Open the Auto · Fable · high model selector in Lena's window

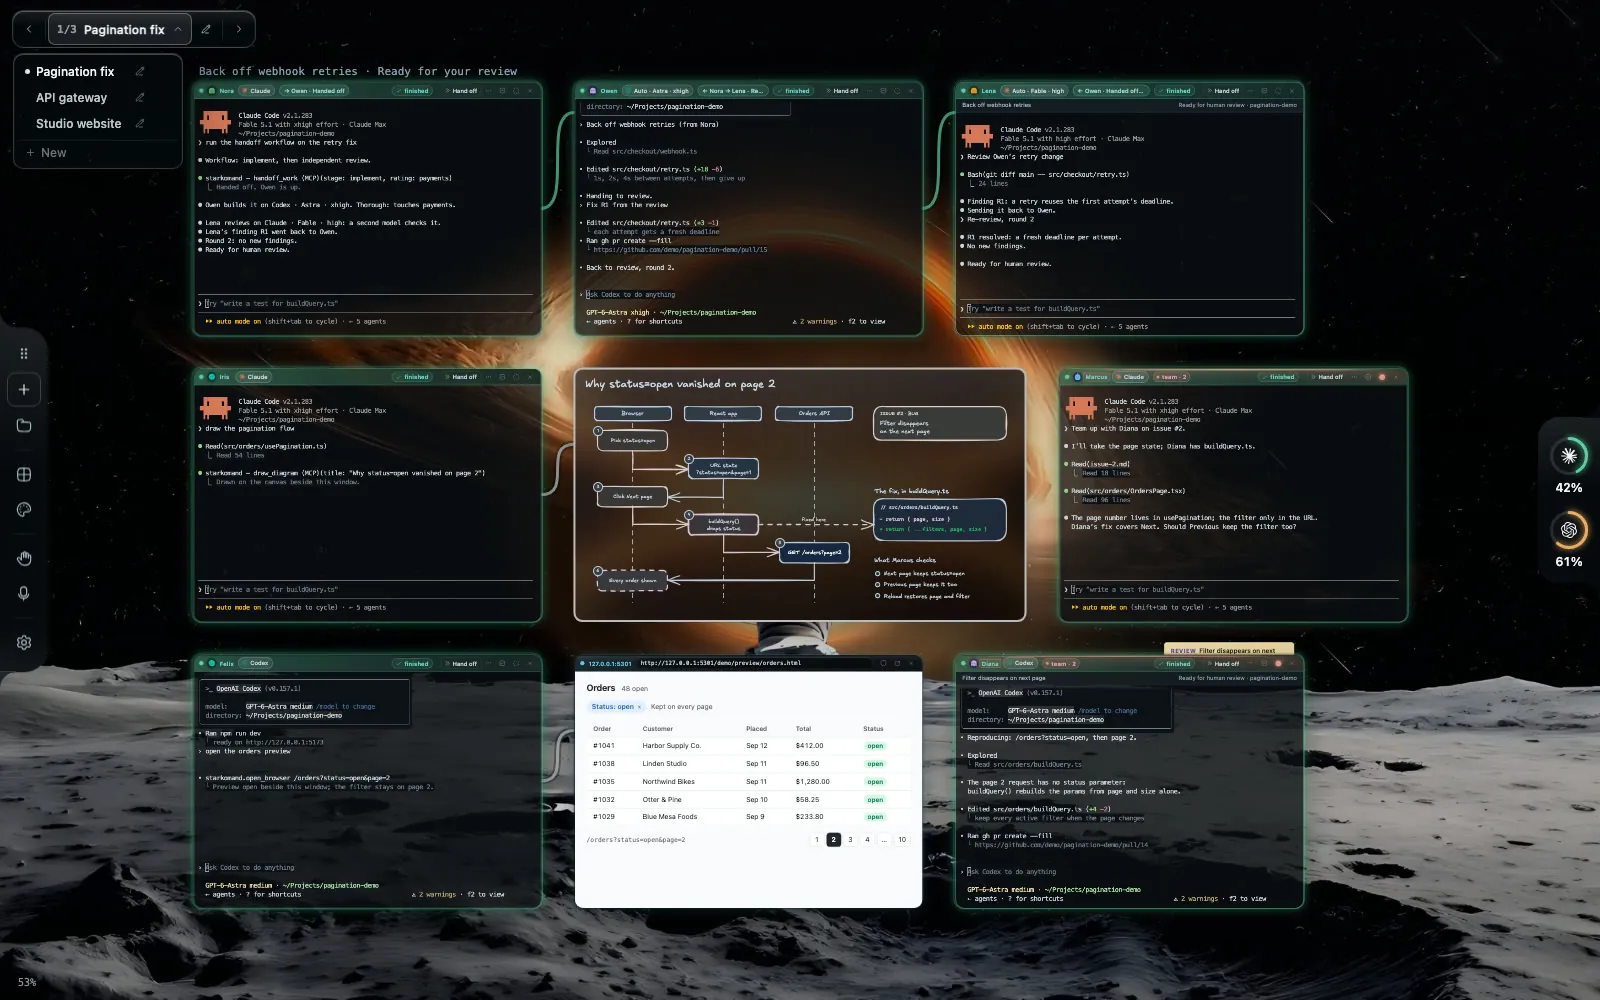(1035, 91)
